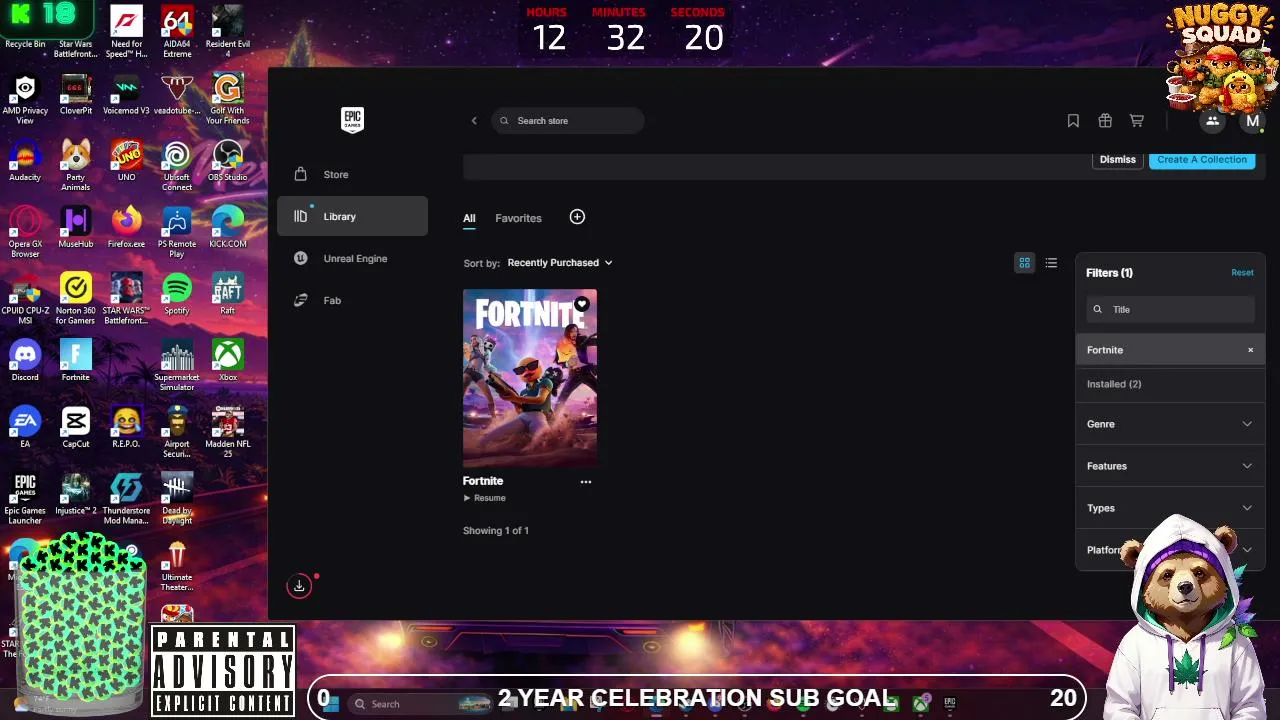The image size is (1280, 720).
Task: Focus the Search store field
Action: pos(568,121)
